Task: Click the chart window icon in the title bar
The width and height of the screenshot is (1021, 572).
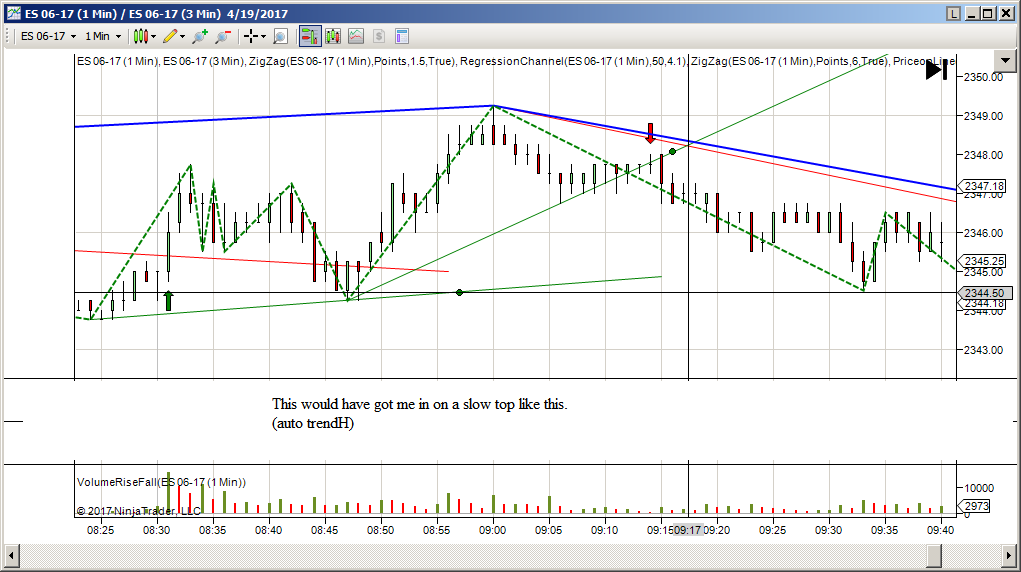Action: (14, 13)
